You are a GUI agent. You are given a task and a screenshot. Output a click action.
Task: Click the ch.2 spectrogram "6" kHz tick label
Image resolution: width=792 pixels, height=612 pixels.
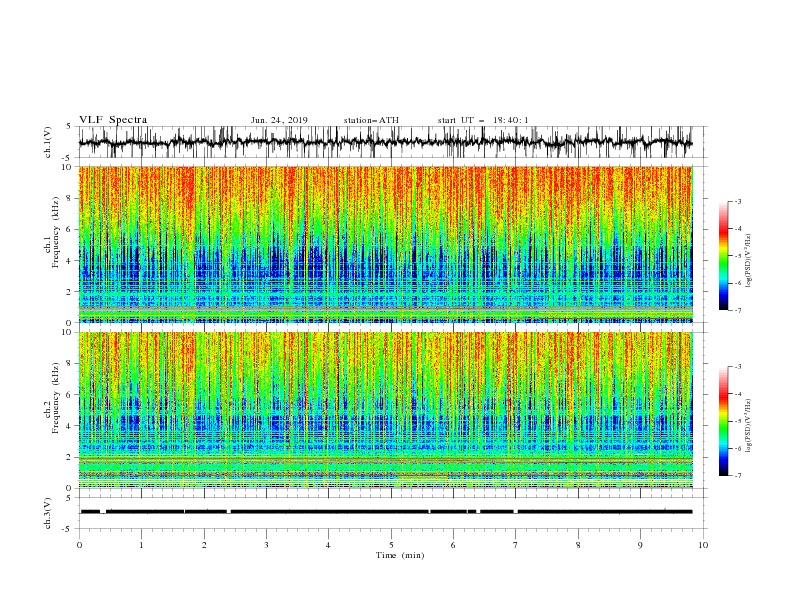click(69, 395)
